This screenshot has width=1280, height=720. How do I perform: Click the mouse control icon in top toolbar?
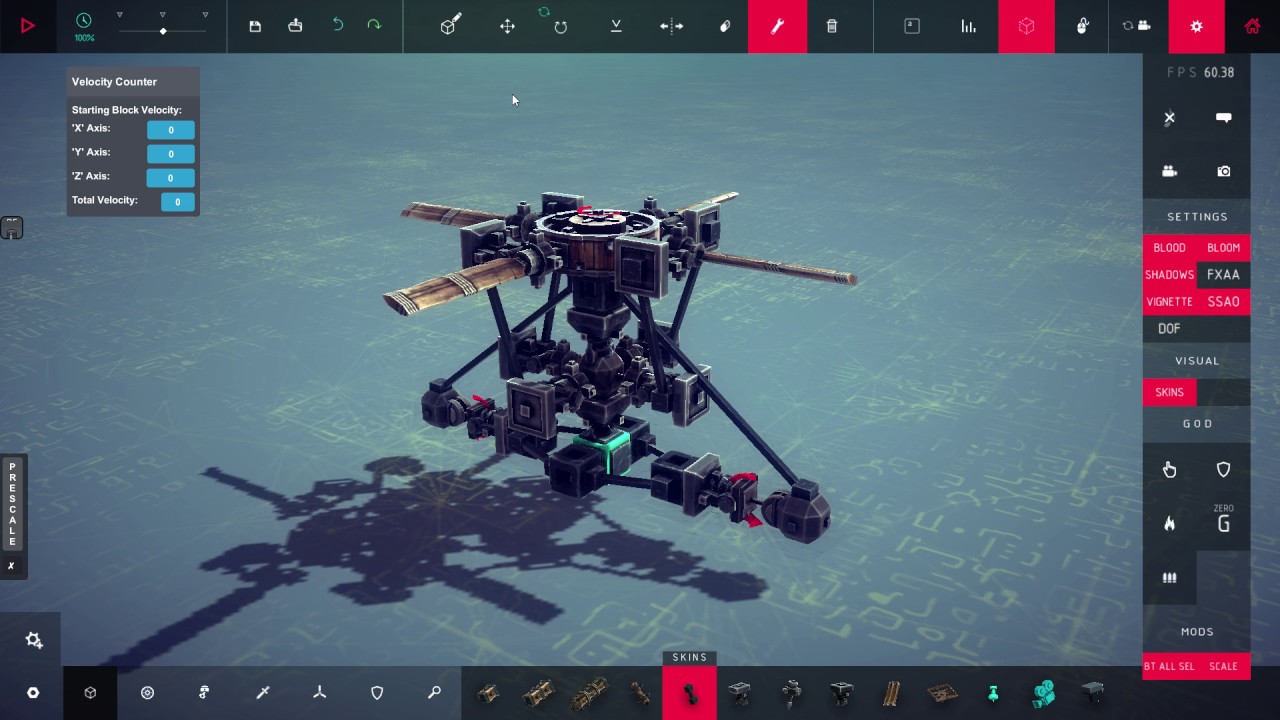1082,26
